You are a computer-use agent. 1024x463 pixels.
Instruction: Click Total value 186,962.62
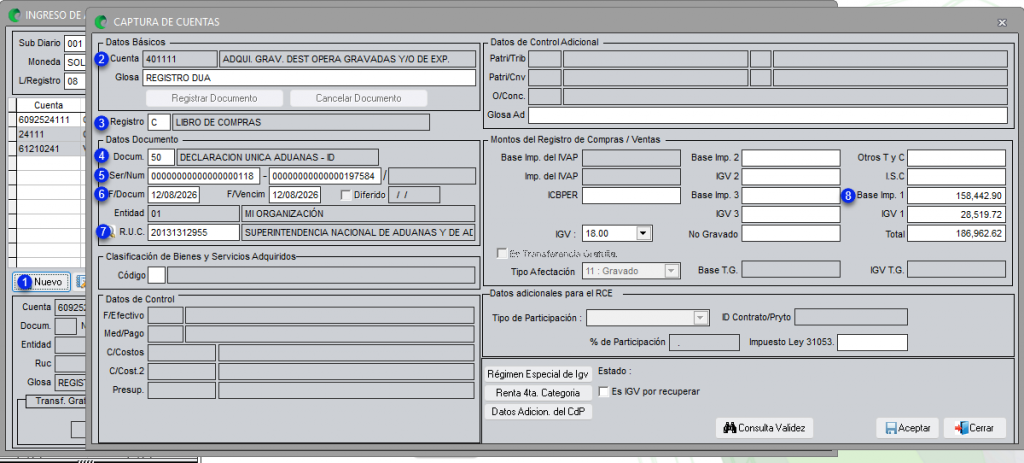point(956,233)
